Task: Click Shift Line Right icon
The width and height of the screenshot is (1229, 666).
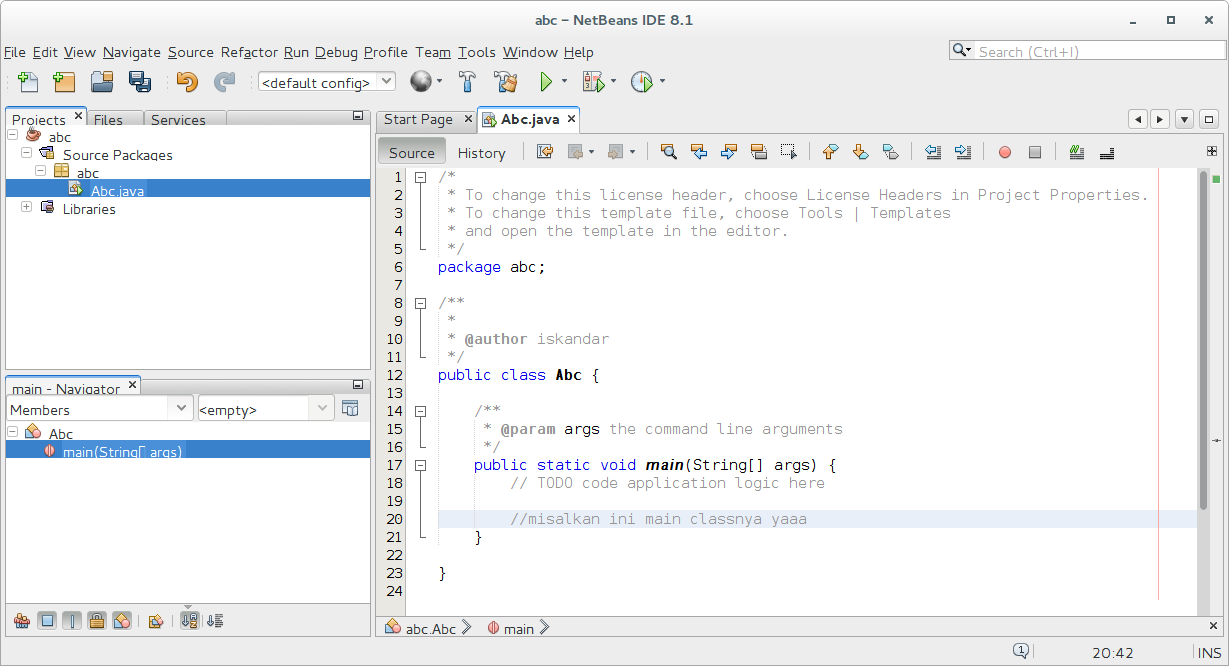Action: pyautogui.click(x=963, y=152)
